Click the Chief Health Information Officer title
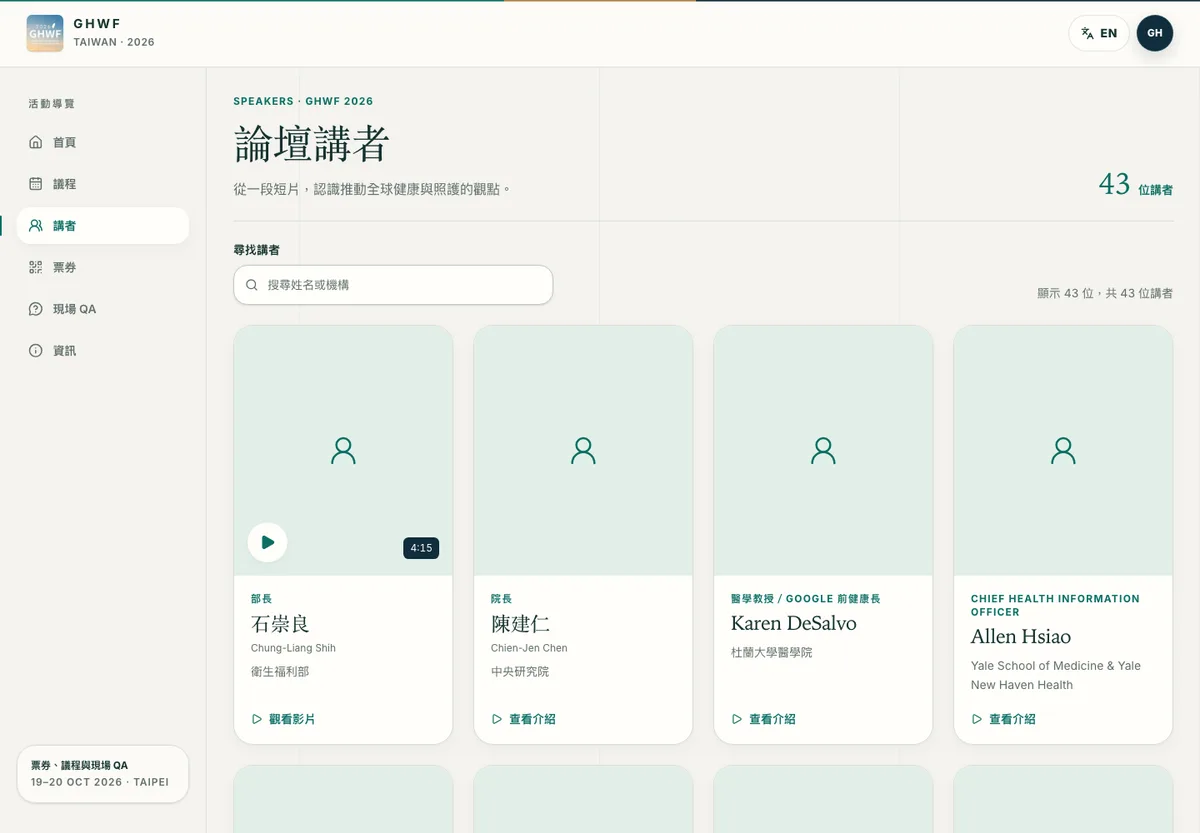The width and height of the screenshot is (1200, 833). coord(1055,605)
